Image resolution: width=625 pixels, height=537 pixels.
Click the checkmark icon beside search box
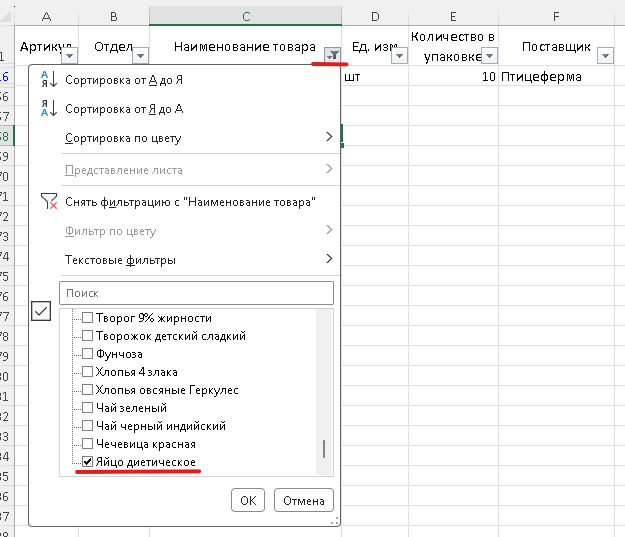(x=41, y=312)
